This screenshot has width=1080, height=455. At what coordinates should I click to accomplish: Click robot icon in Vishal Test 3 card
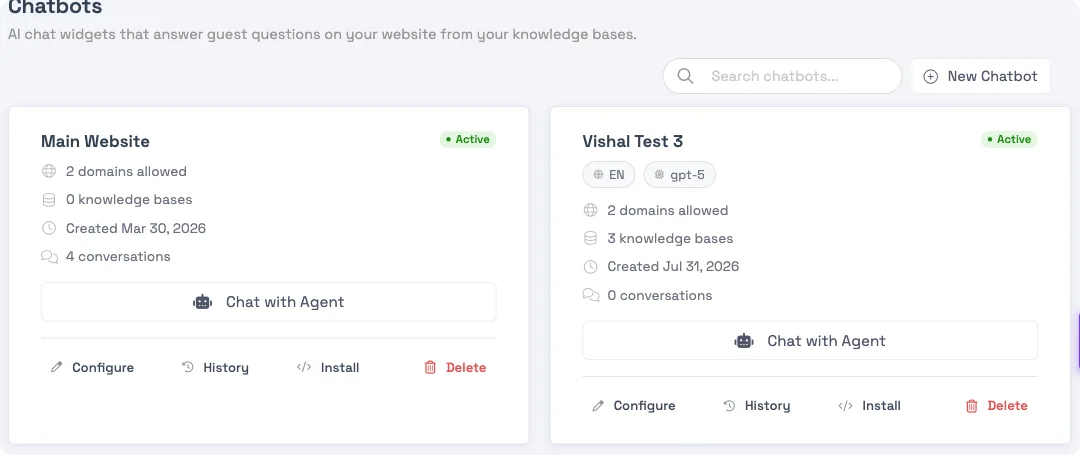pyautogui.click(x=744, y=341)
